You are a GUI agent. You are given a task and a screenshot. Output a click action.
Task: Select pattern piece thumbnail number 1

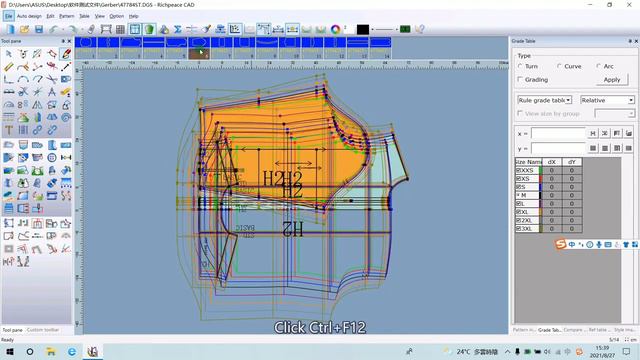point(86,48)
